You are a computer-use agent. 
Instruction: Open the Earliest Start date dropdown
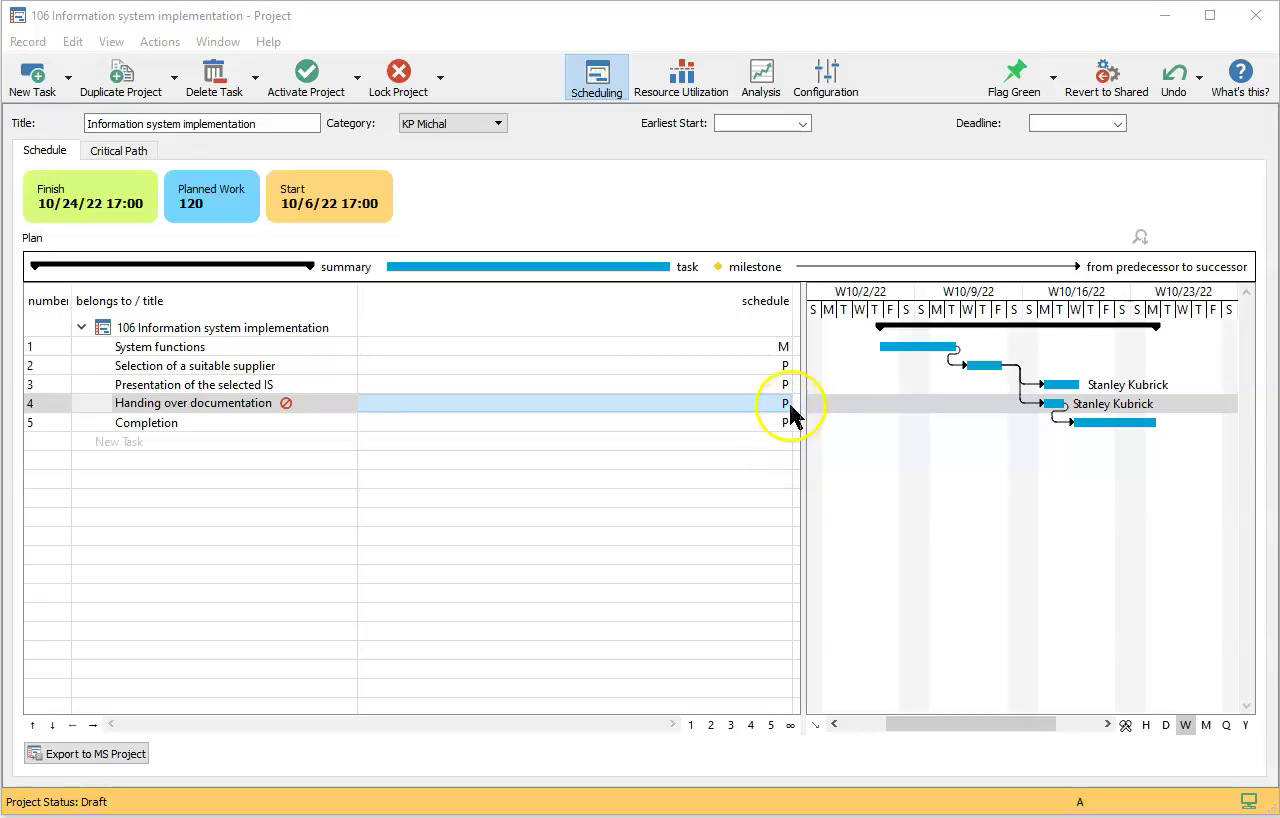click(x=762, y=123)
